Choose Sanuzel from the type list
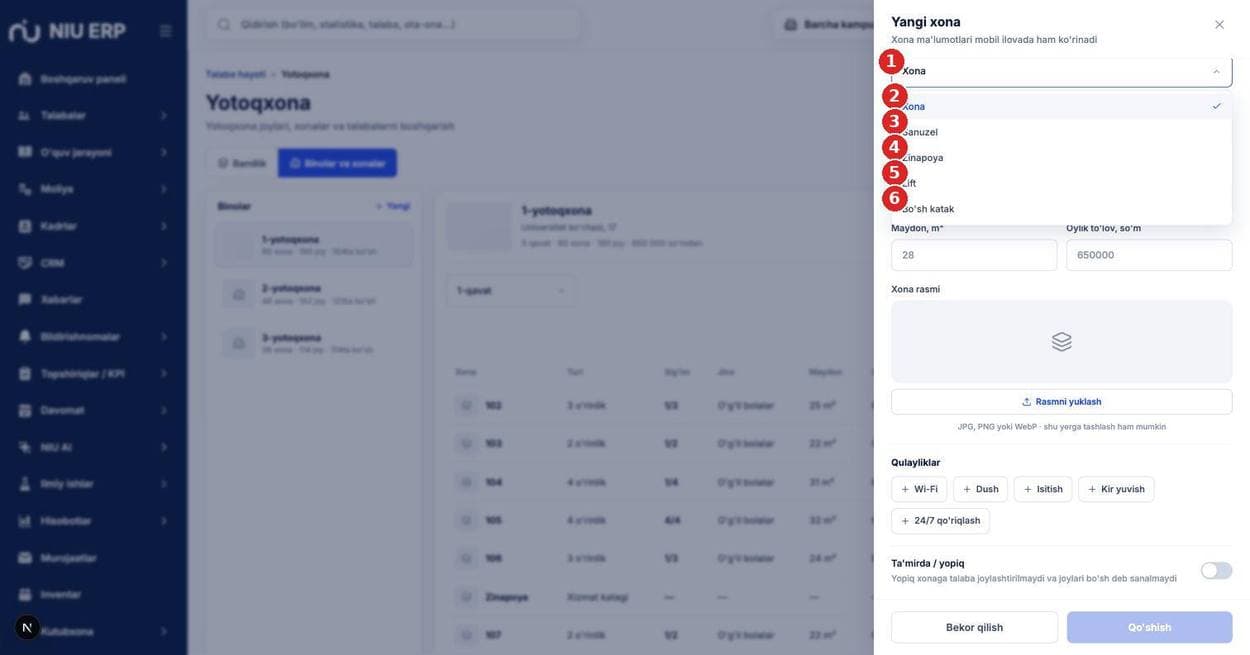Viewport: 1250px width, 655px height. click(1062, 132)
